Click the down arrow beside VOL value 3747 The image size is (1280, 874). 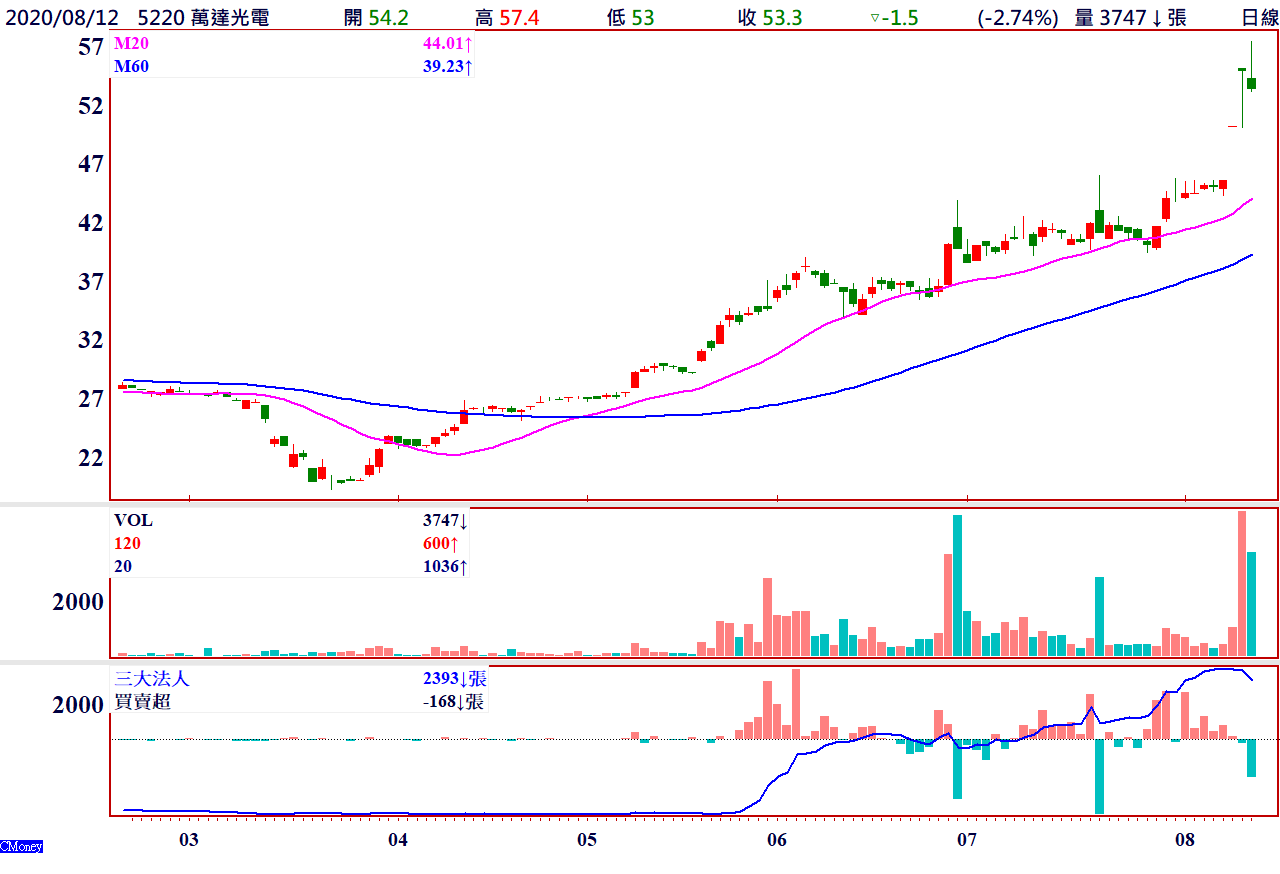[x=464, y=521]
